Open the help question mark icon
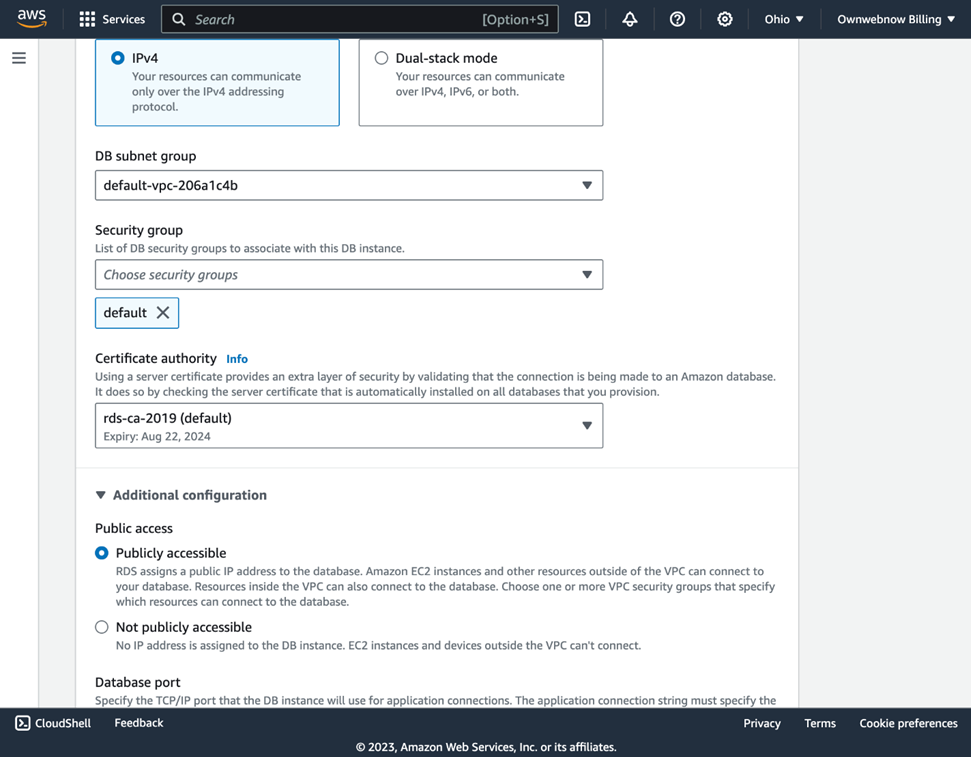Viewport: 971px width, 757px height. [x=677, y=19]
